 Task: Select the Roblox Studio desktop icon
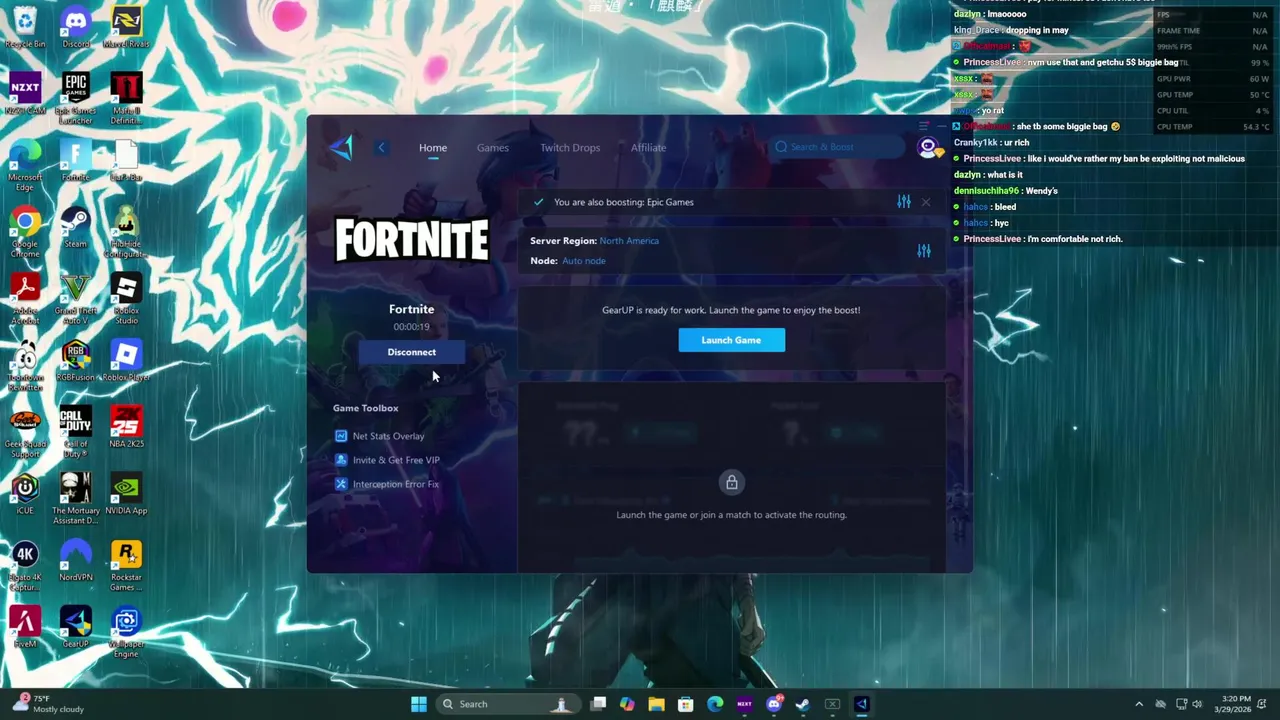(x=125, y=299)
